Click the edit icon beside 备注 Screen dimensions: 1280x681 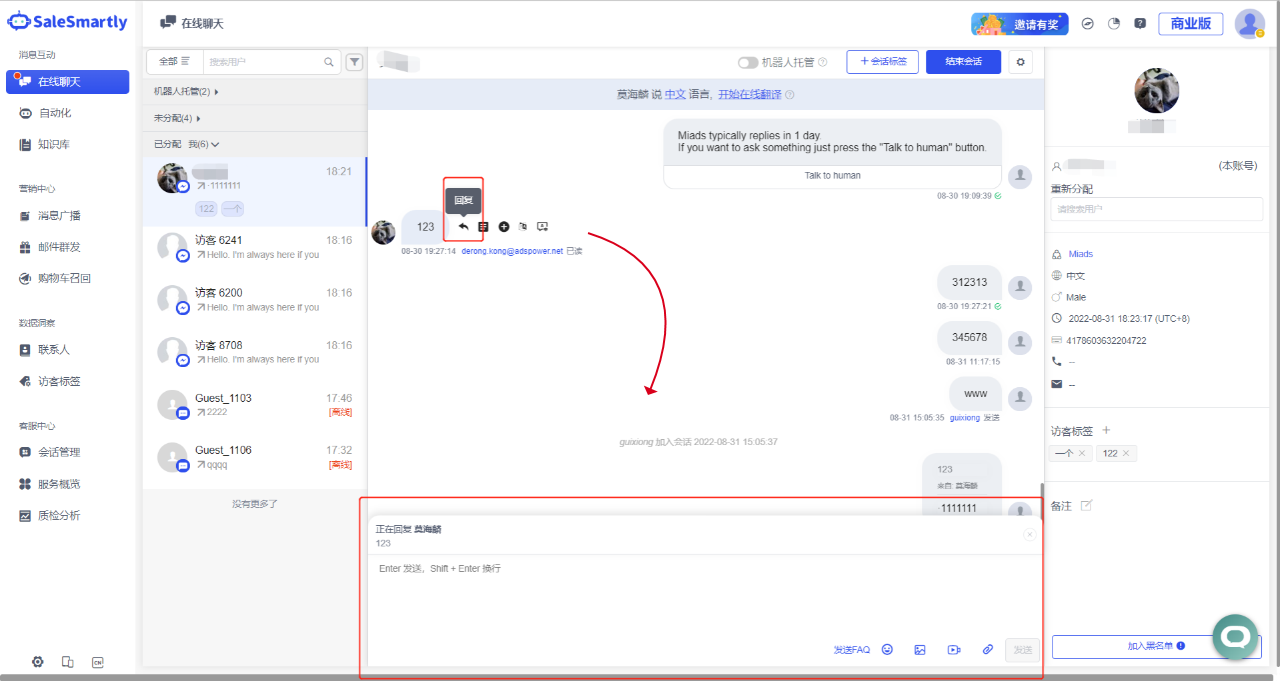1087,506
